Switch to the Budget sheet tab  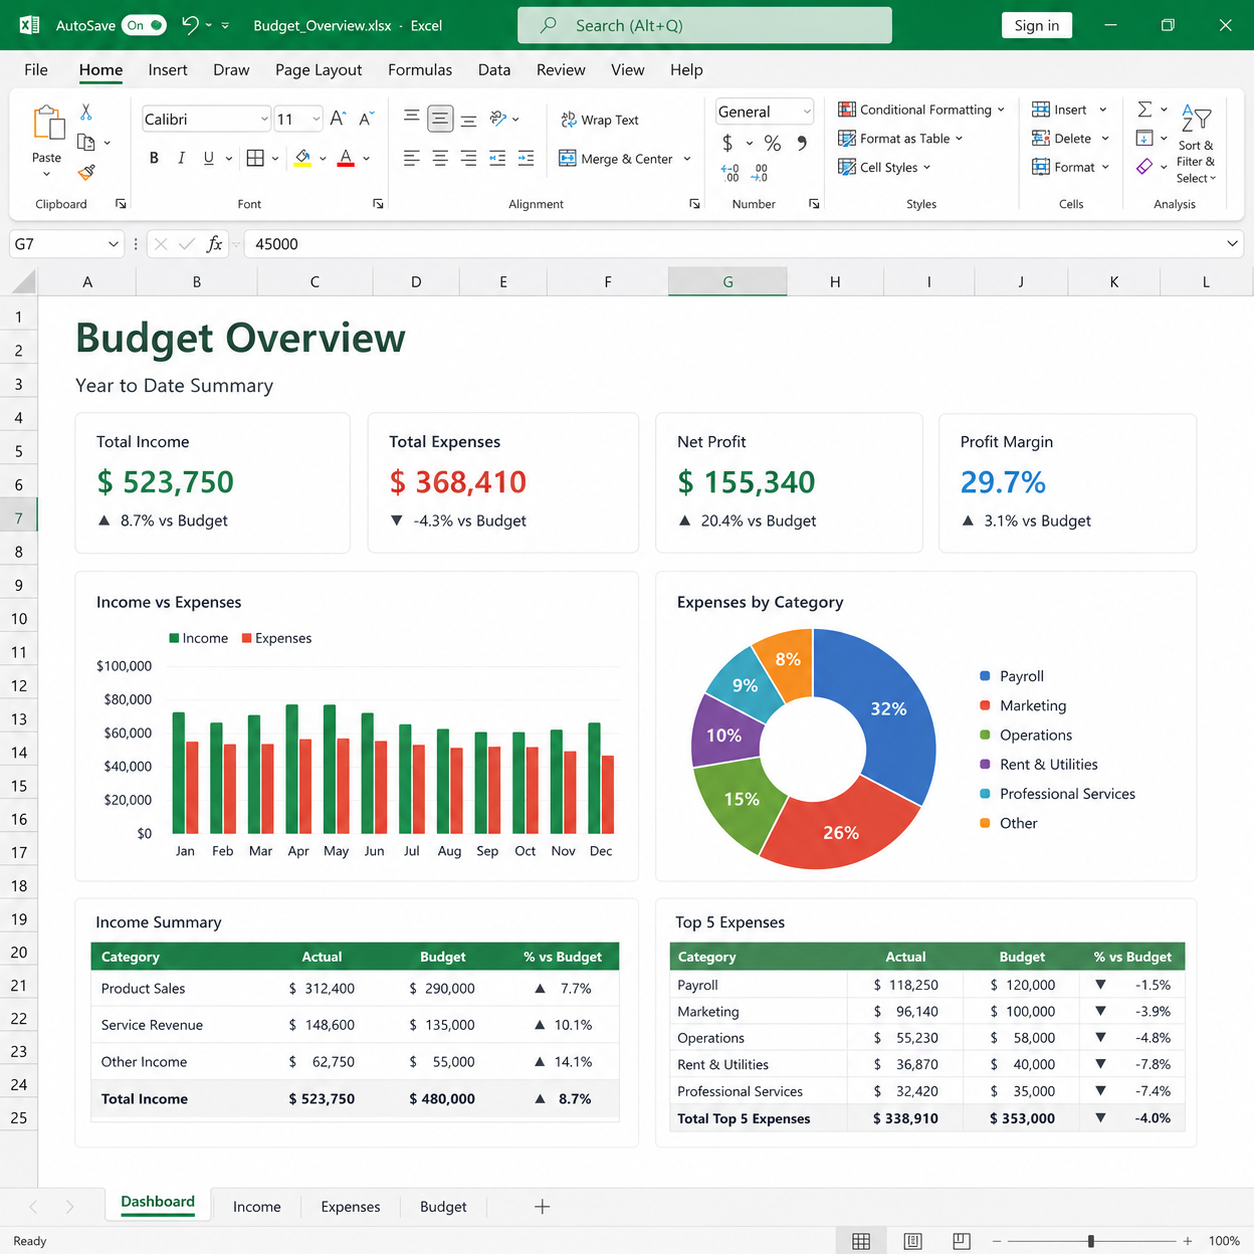tap(443, 1207)
